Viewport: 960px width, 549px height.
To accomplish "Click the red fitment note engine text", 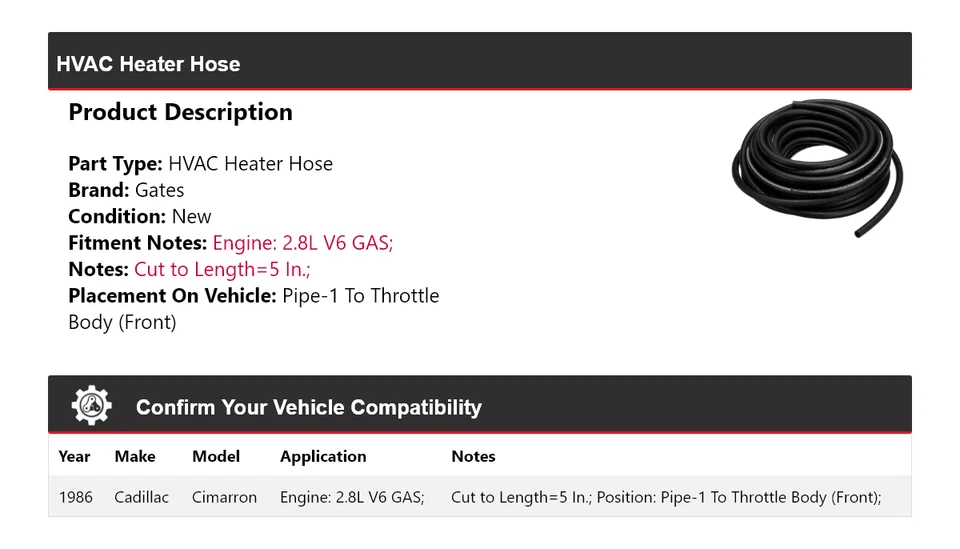I will pyautogui.click(x=303, y=243).
